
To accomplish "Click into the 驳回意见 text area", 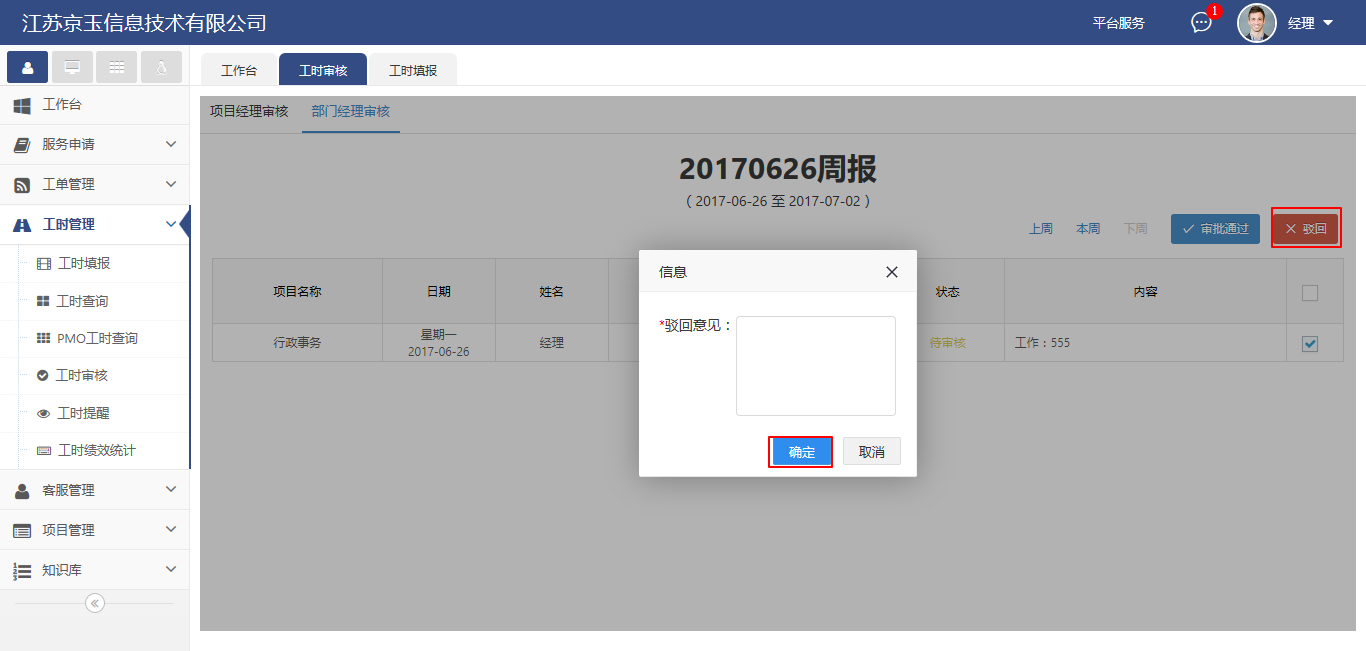I will tap(815, 366).
